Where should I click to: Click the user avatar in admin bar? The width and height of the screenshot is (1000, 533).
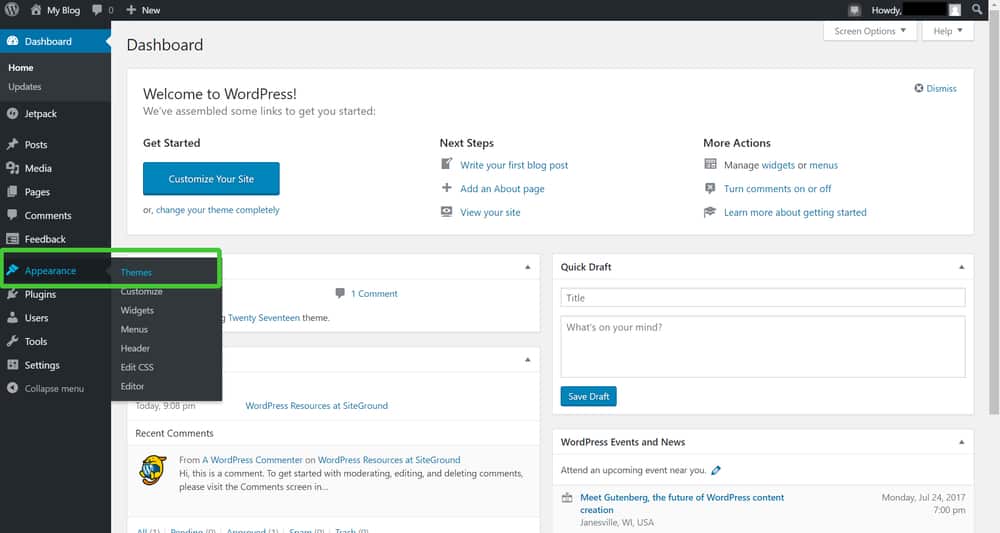pos(954,10)
